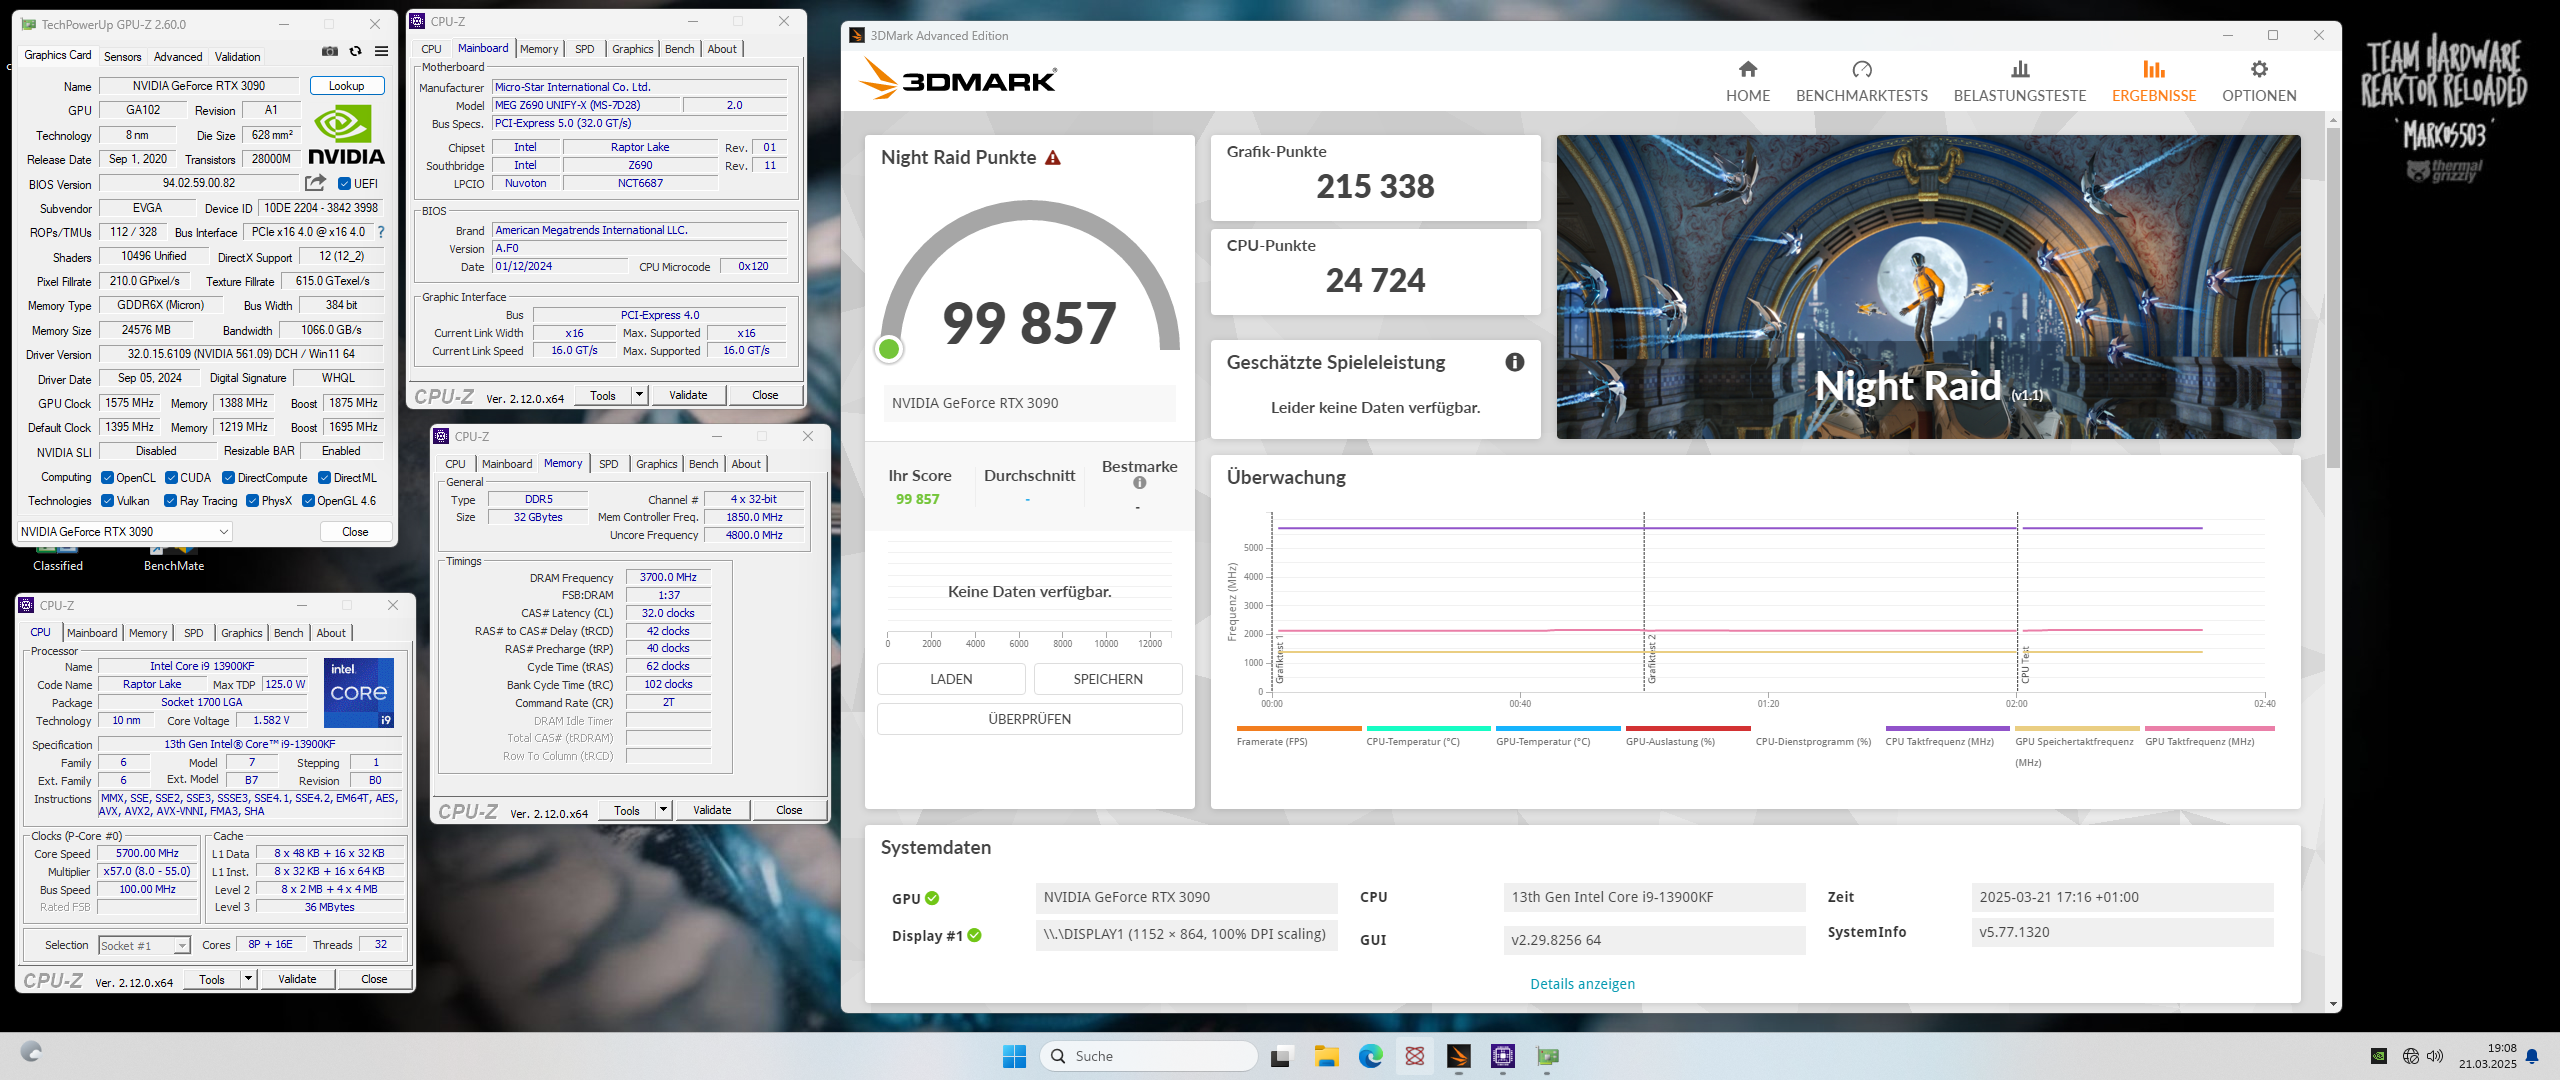Click the GPU-Temperatur blue legend swatch
Screen dimensions: 2560x1080
[x=1558, y=728]
